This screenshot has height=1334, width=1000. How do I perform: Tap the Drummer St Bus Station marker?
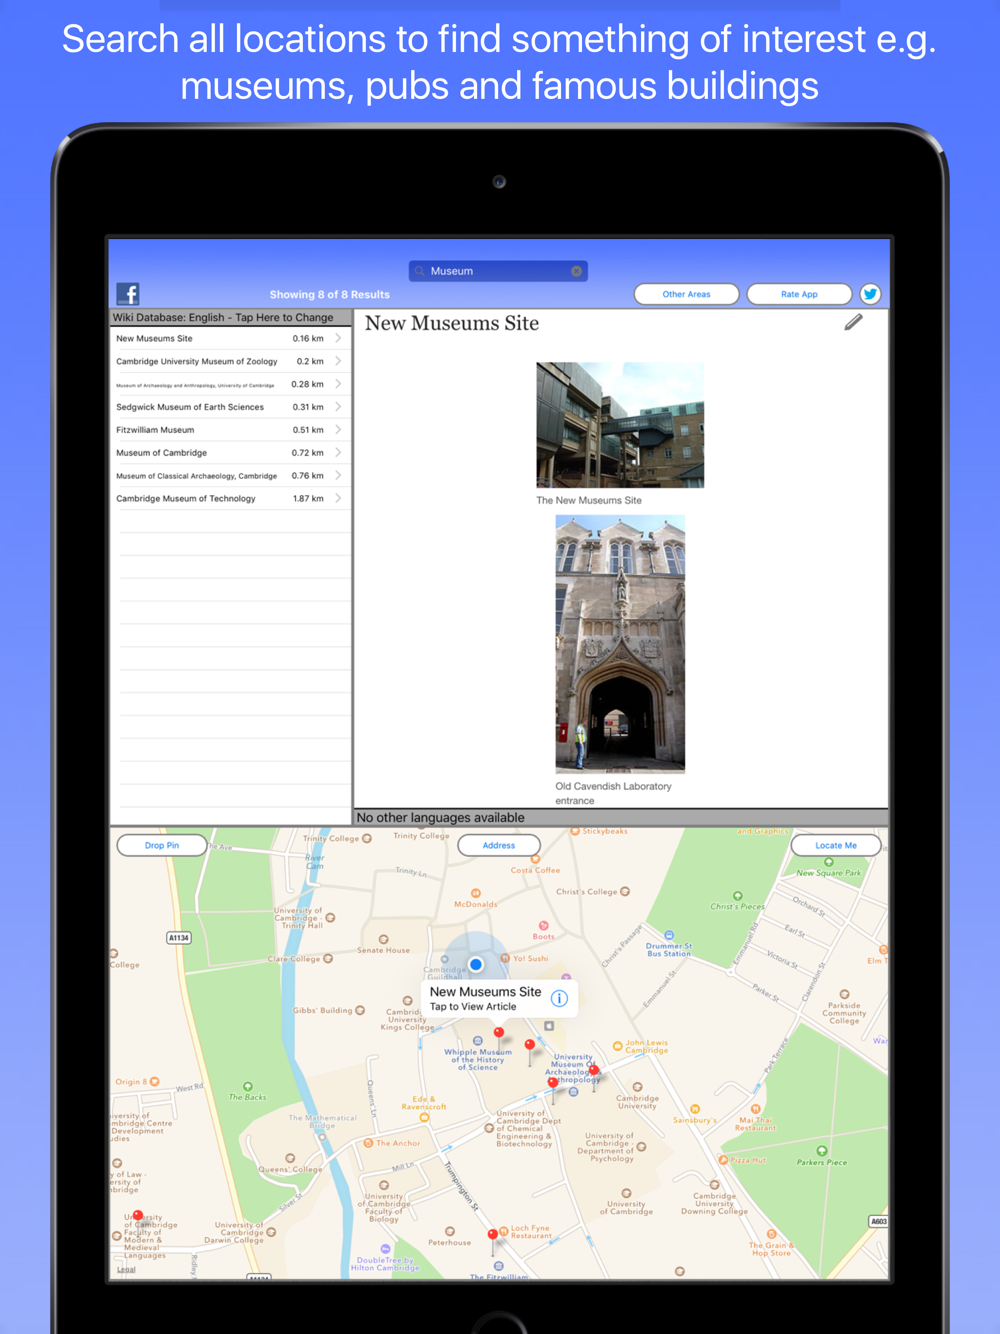669,936
